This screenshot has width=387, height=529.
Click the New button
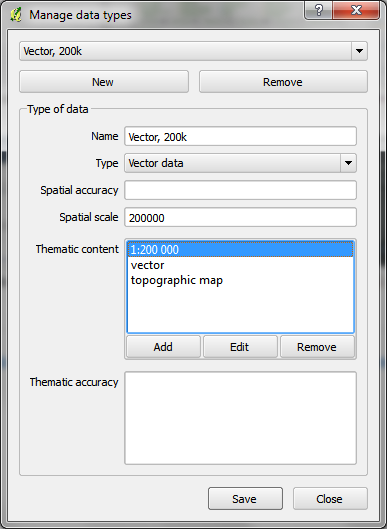pos(104,82)
